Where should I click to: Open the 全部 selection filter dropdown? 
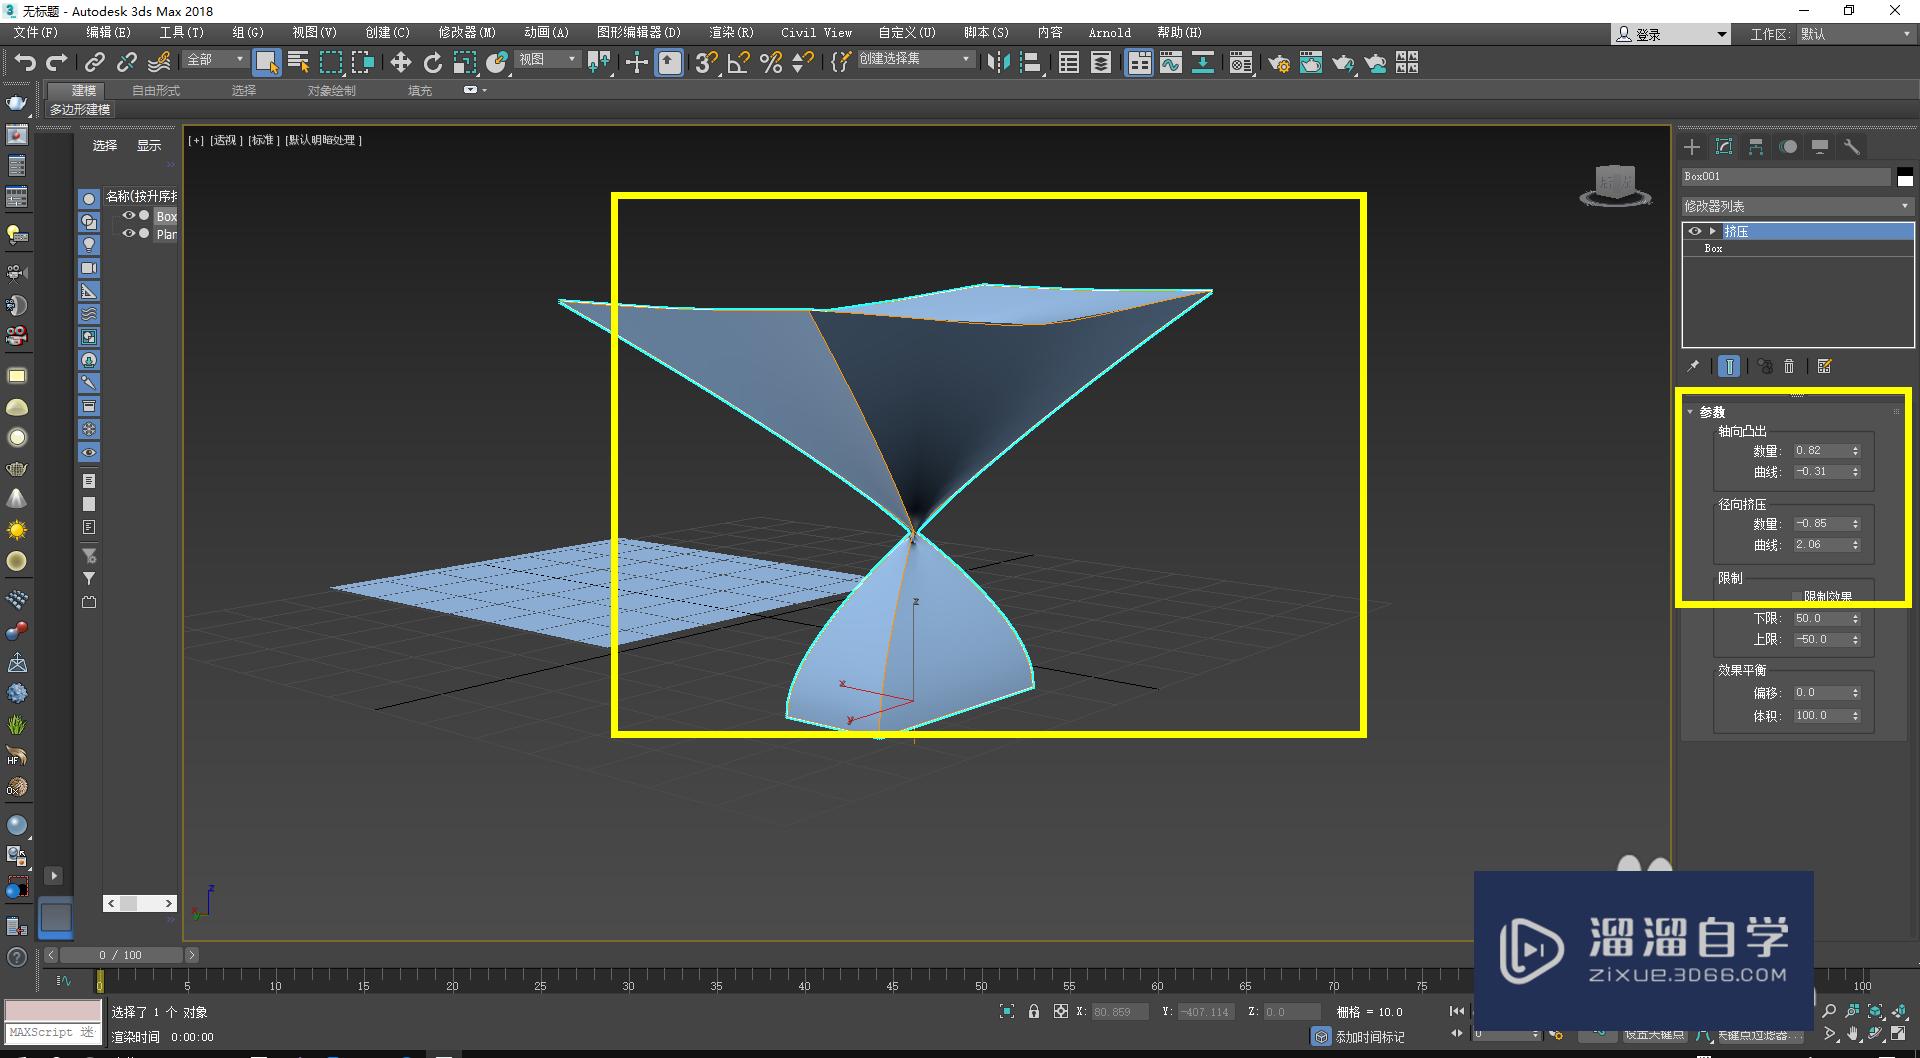pyautogui.click(x=214, y=60)
